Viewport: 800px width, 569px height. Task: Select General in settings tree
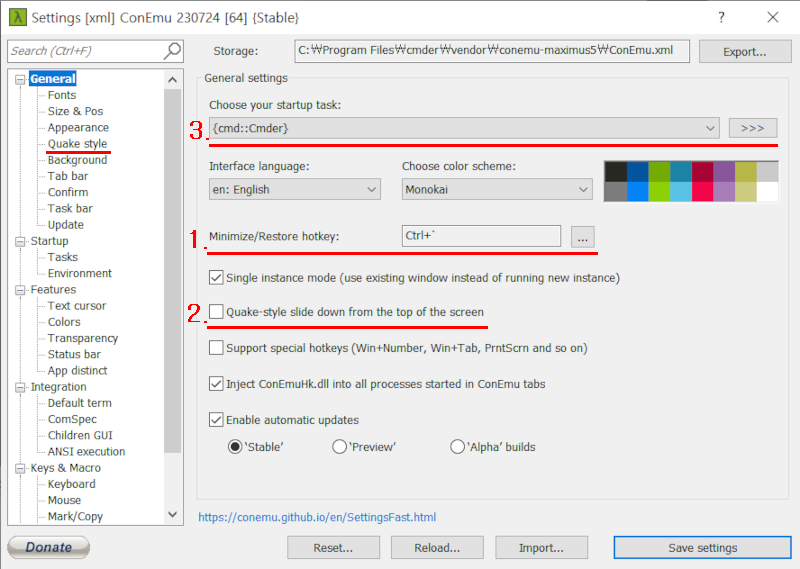[53, 79]
